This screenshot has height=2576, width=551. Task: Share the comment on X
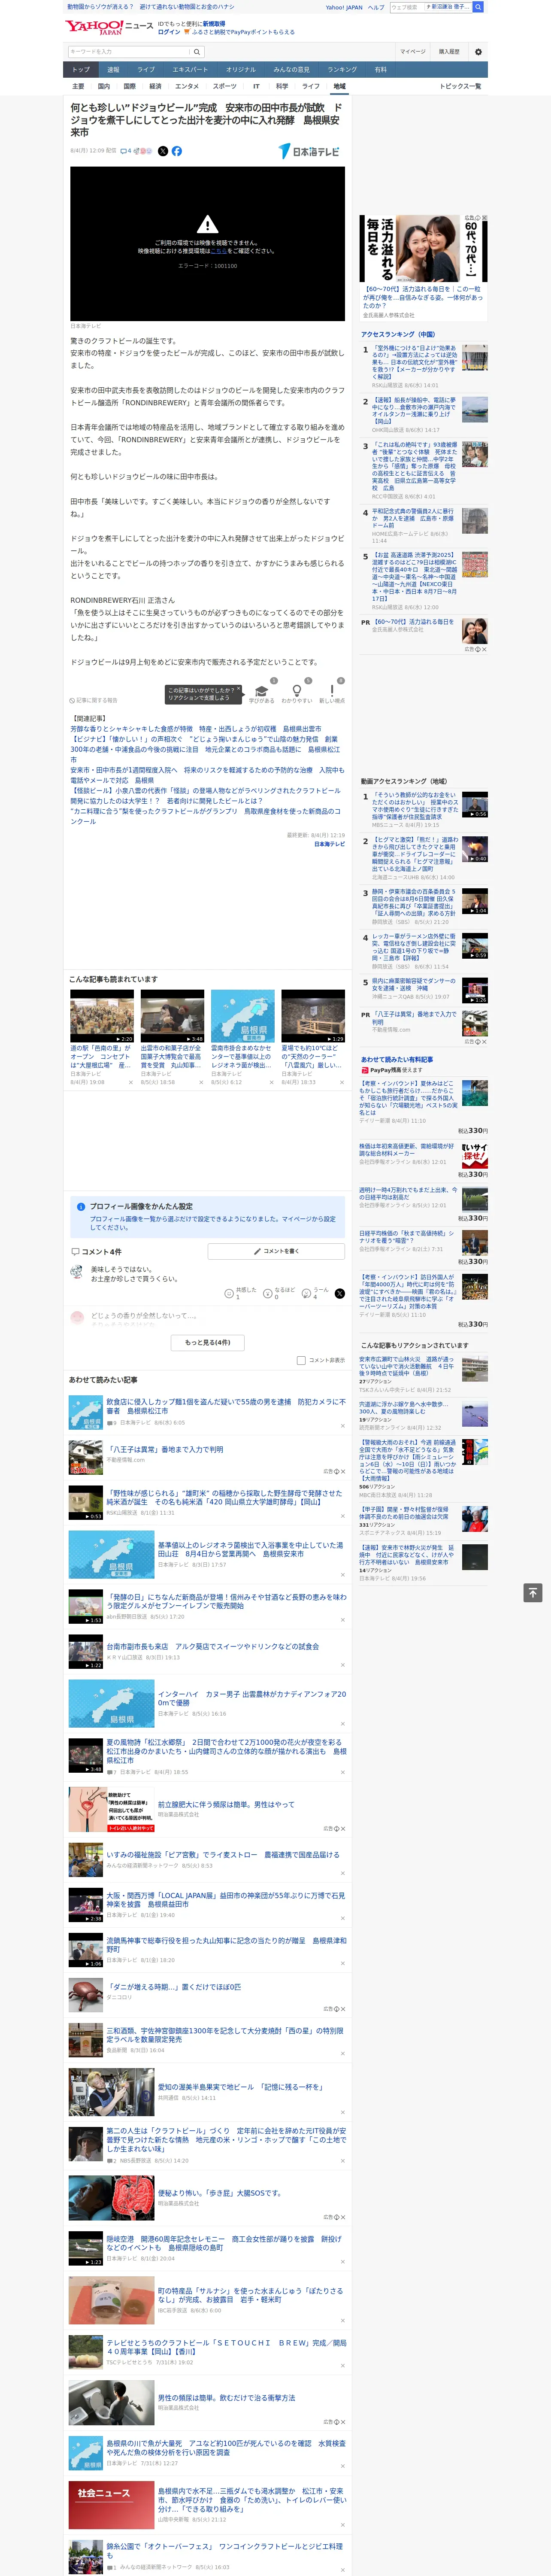[340, 1293]
